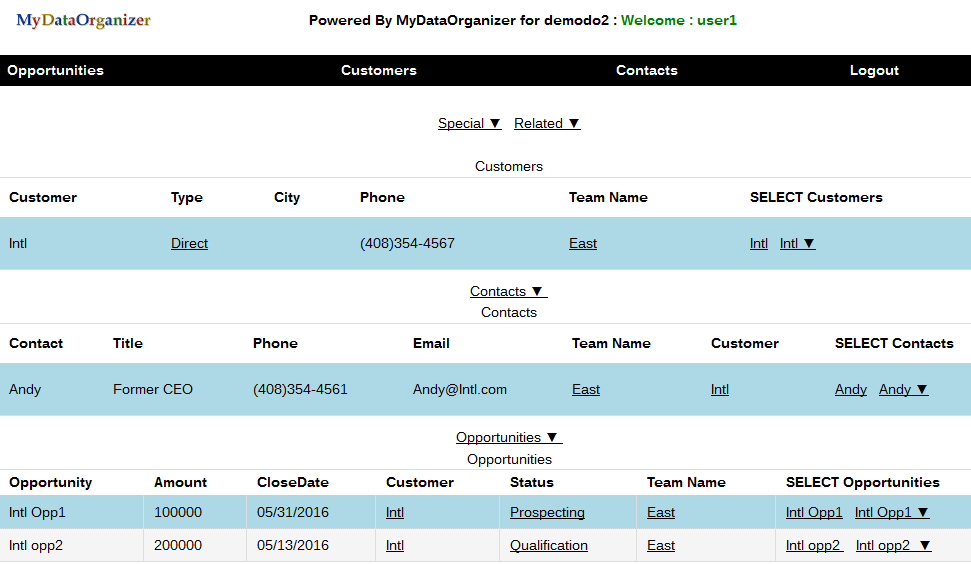971x564 pixels.
Task: Open the Opportunities menu in navigation bar
Action: (x=55, y=70)
